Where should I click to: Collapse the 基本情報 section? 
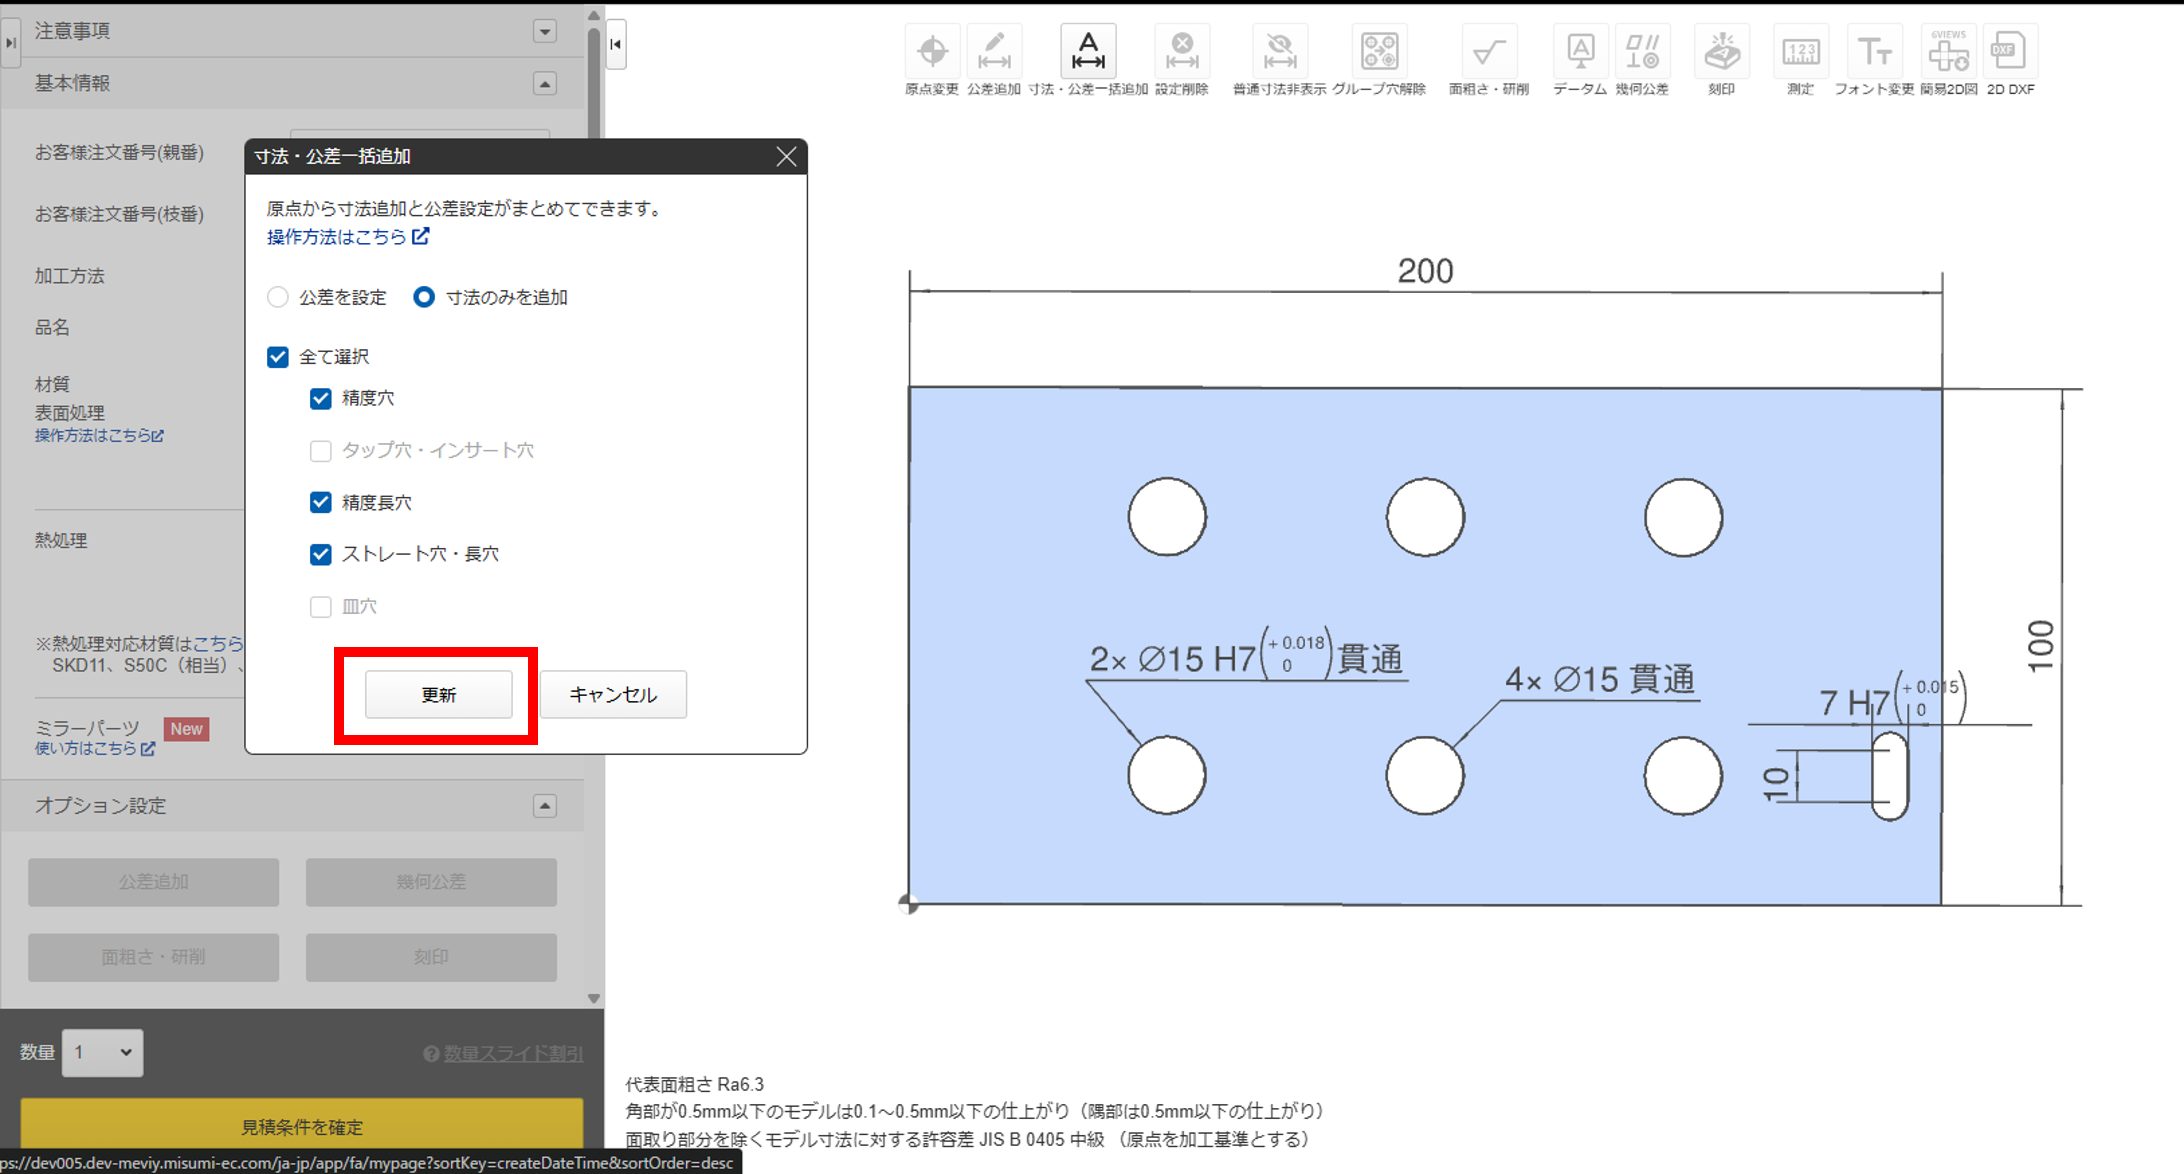pos(545,84)
